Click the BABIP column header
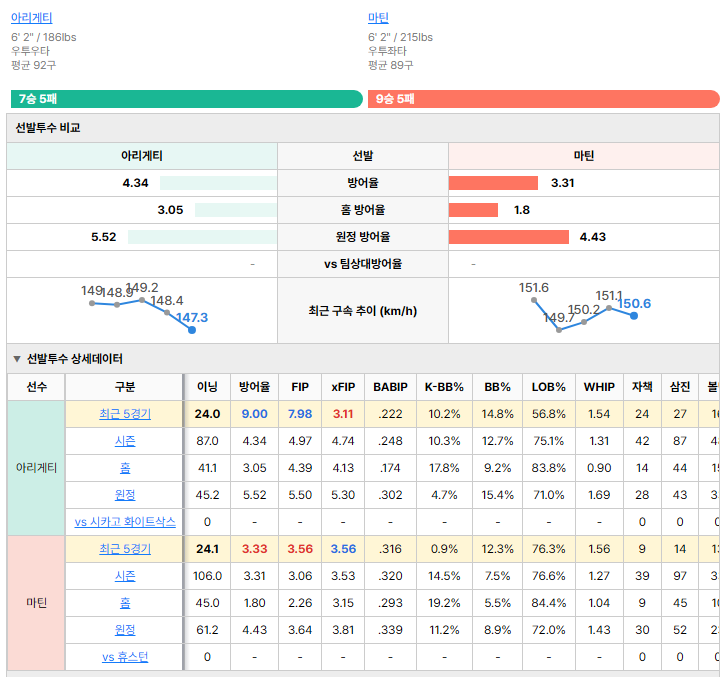The image size is (726, 677). pyautogui.click(x=390, y=387)
